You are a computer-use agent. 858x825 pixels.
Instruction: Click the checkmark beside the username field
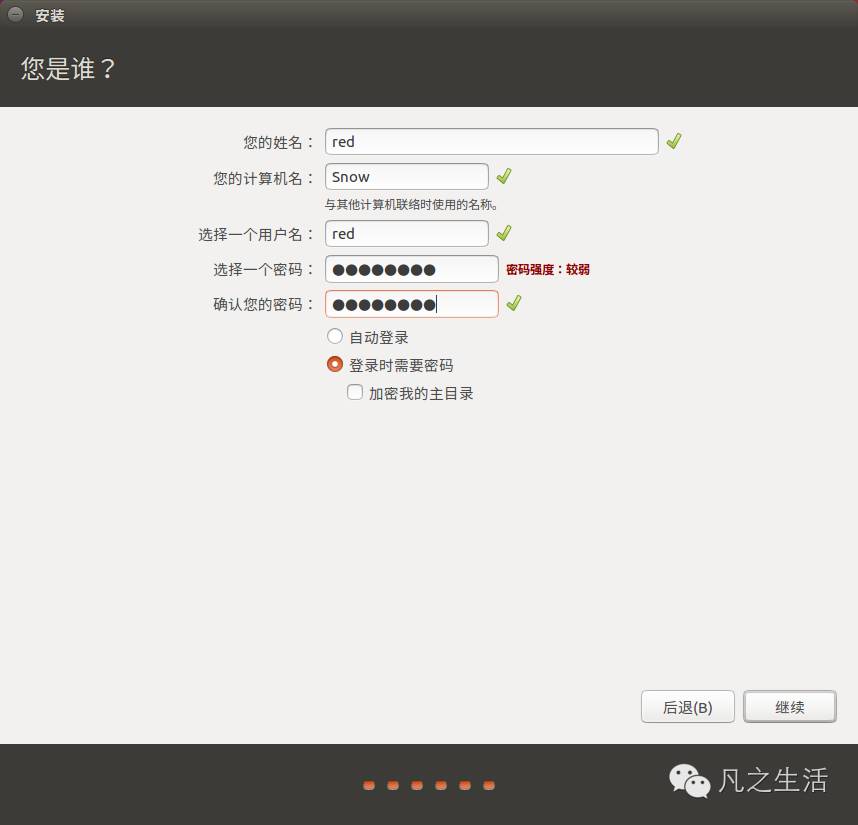coord(504,233)
